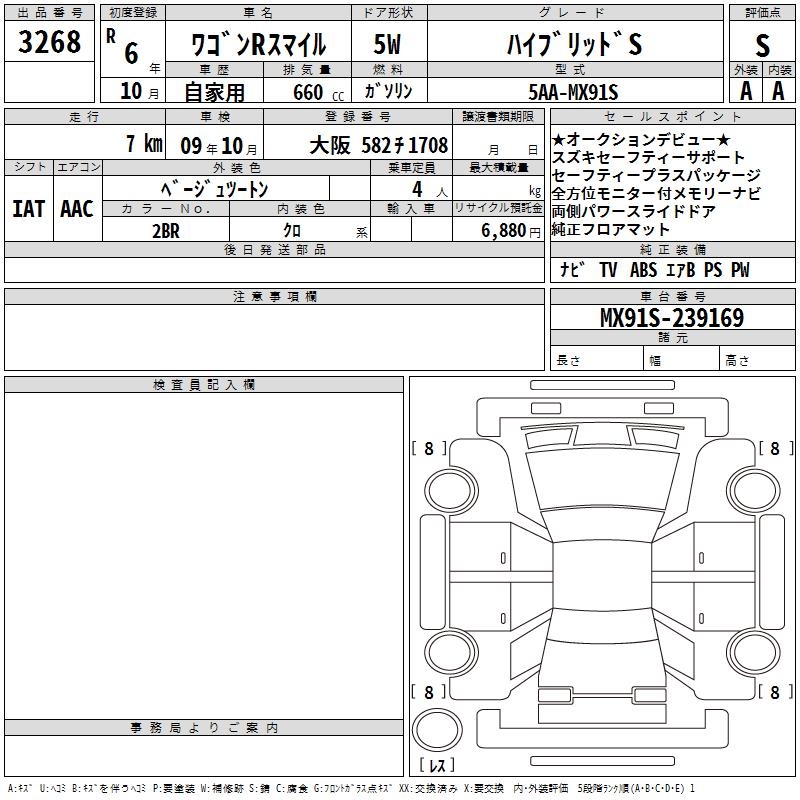Click TV in equipment row

coord(608,269)
